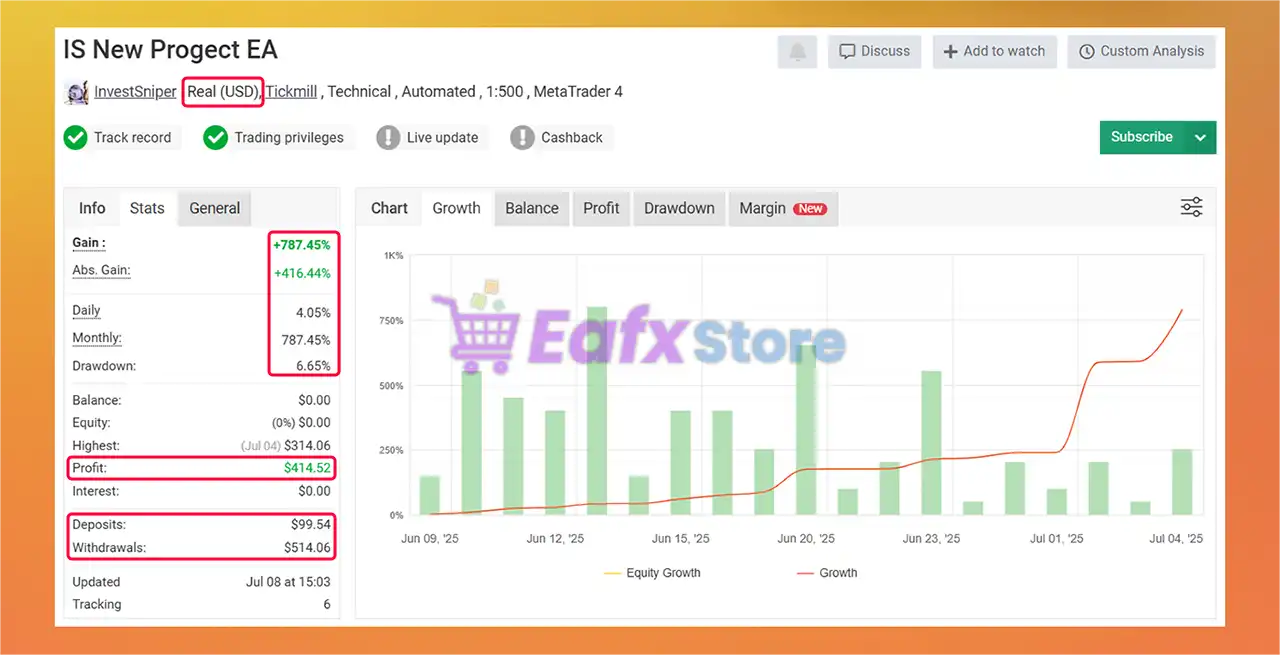This screenshot has width=1280, height=655.
Task: Click the +787.45% gain value
Action: coord(301,245)
